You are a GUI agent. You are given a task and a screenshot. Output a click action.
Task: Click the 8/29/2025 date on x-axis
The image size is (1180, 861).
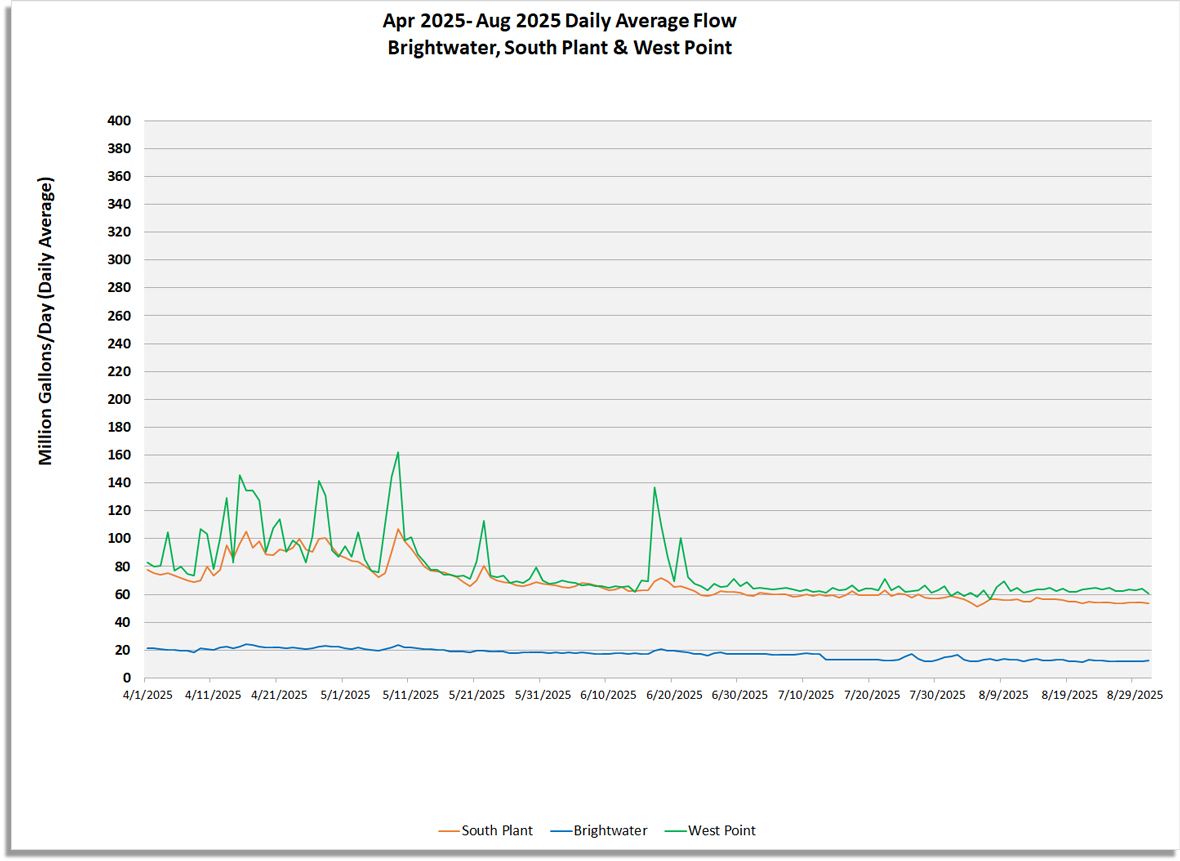(1130, 693)
